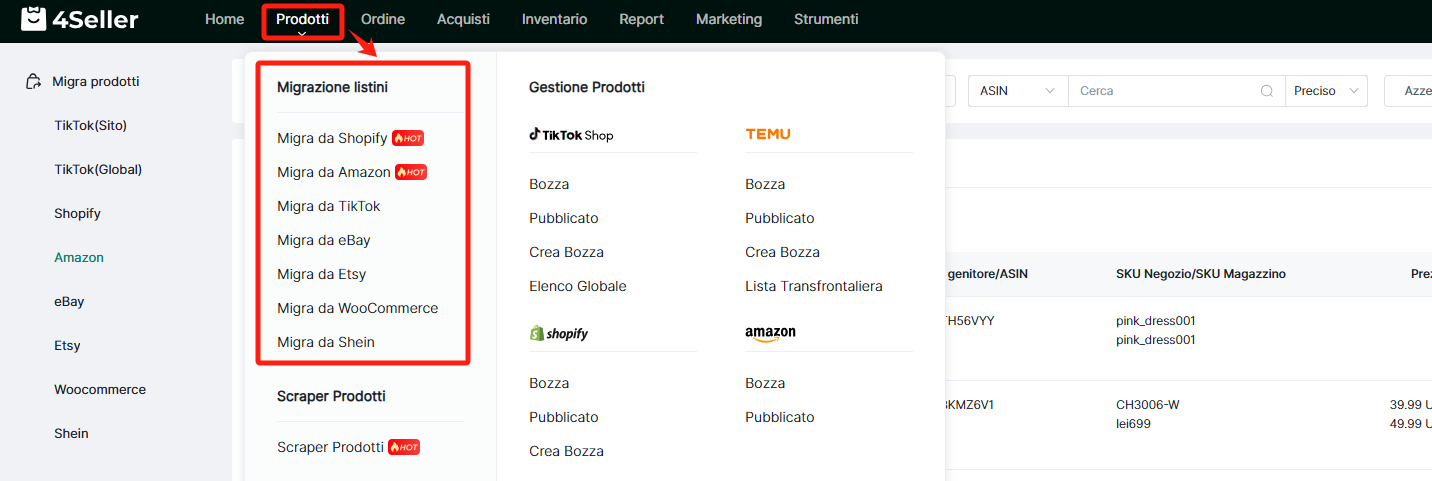Viewport: 1432px width, 481px height.
Task: Open TikTok Shop Bozza
Action: tap(549, 184)
